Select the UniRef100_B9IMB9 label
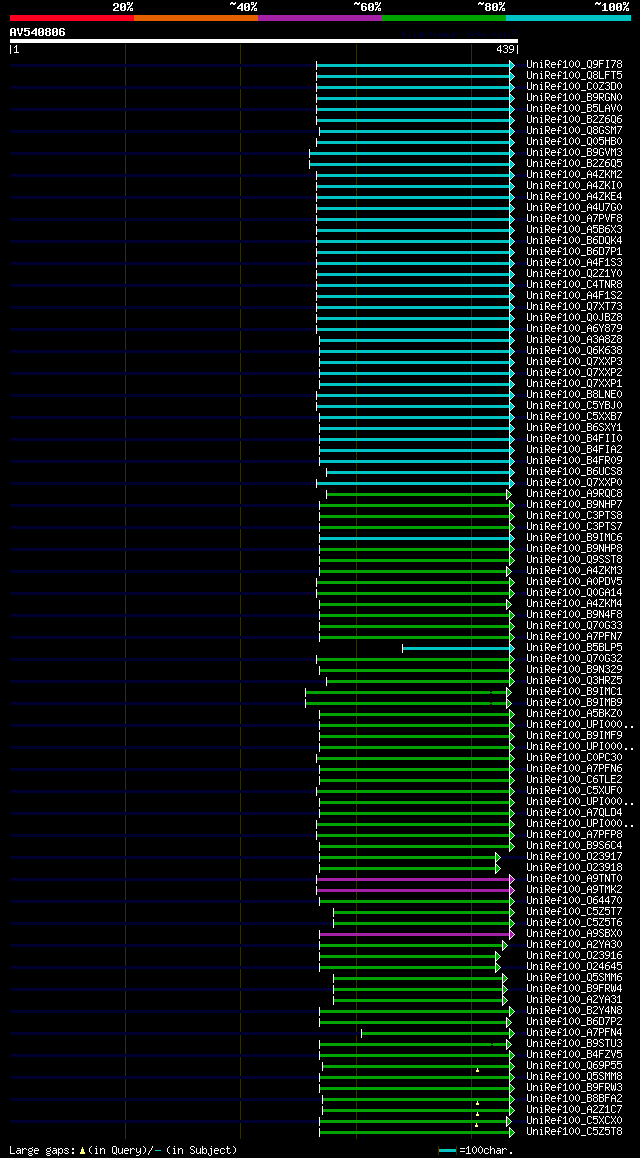 click(574, 703)
